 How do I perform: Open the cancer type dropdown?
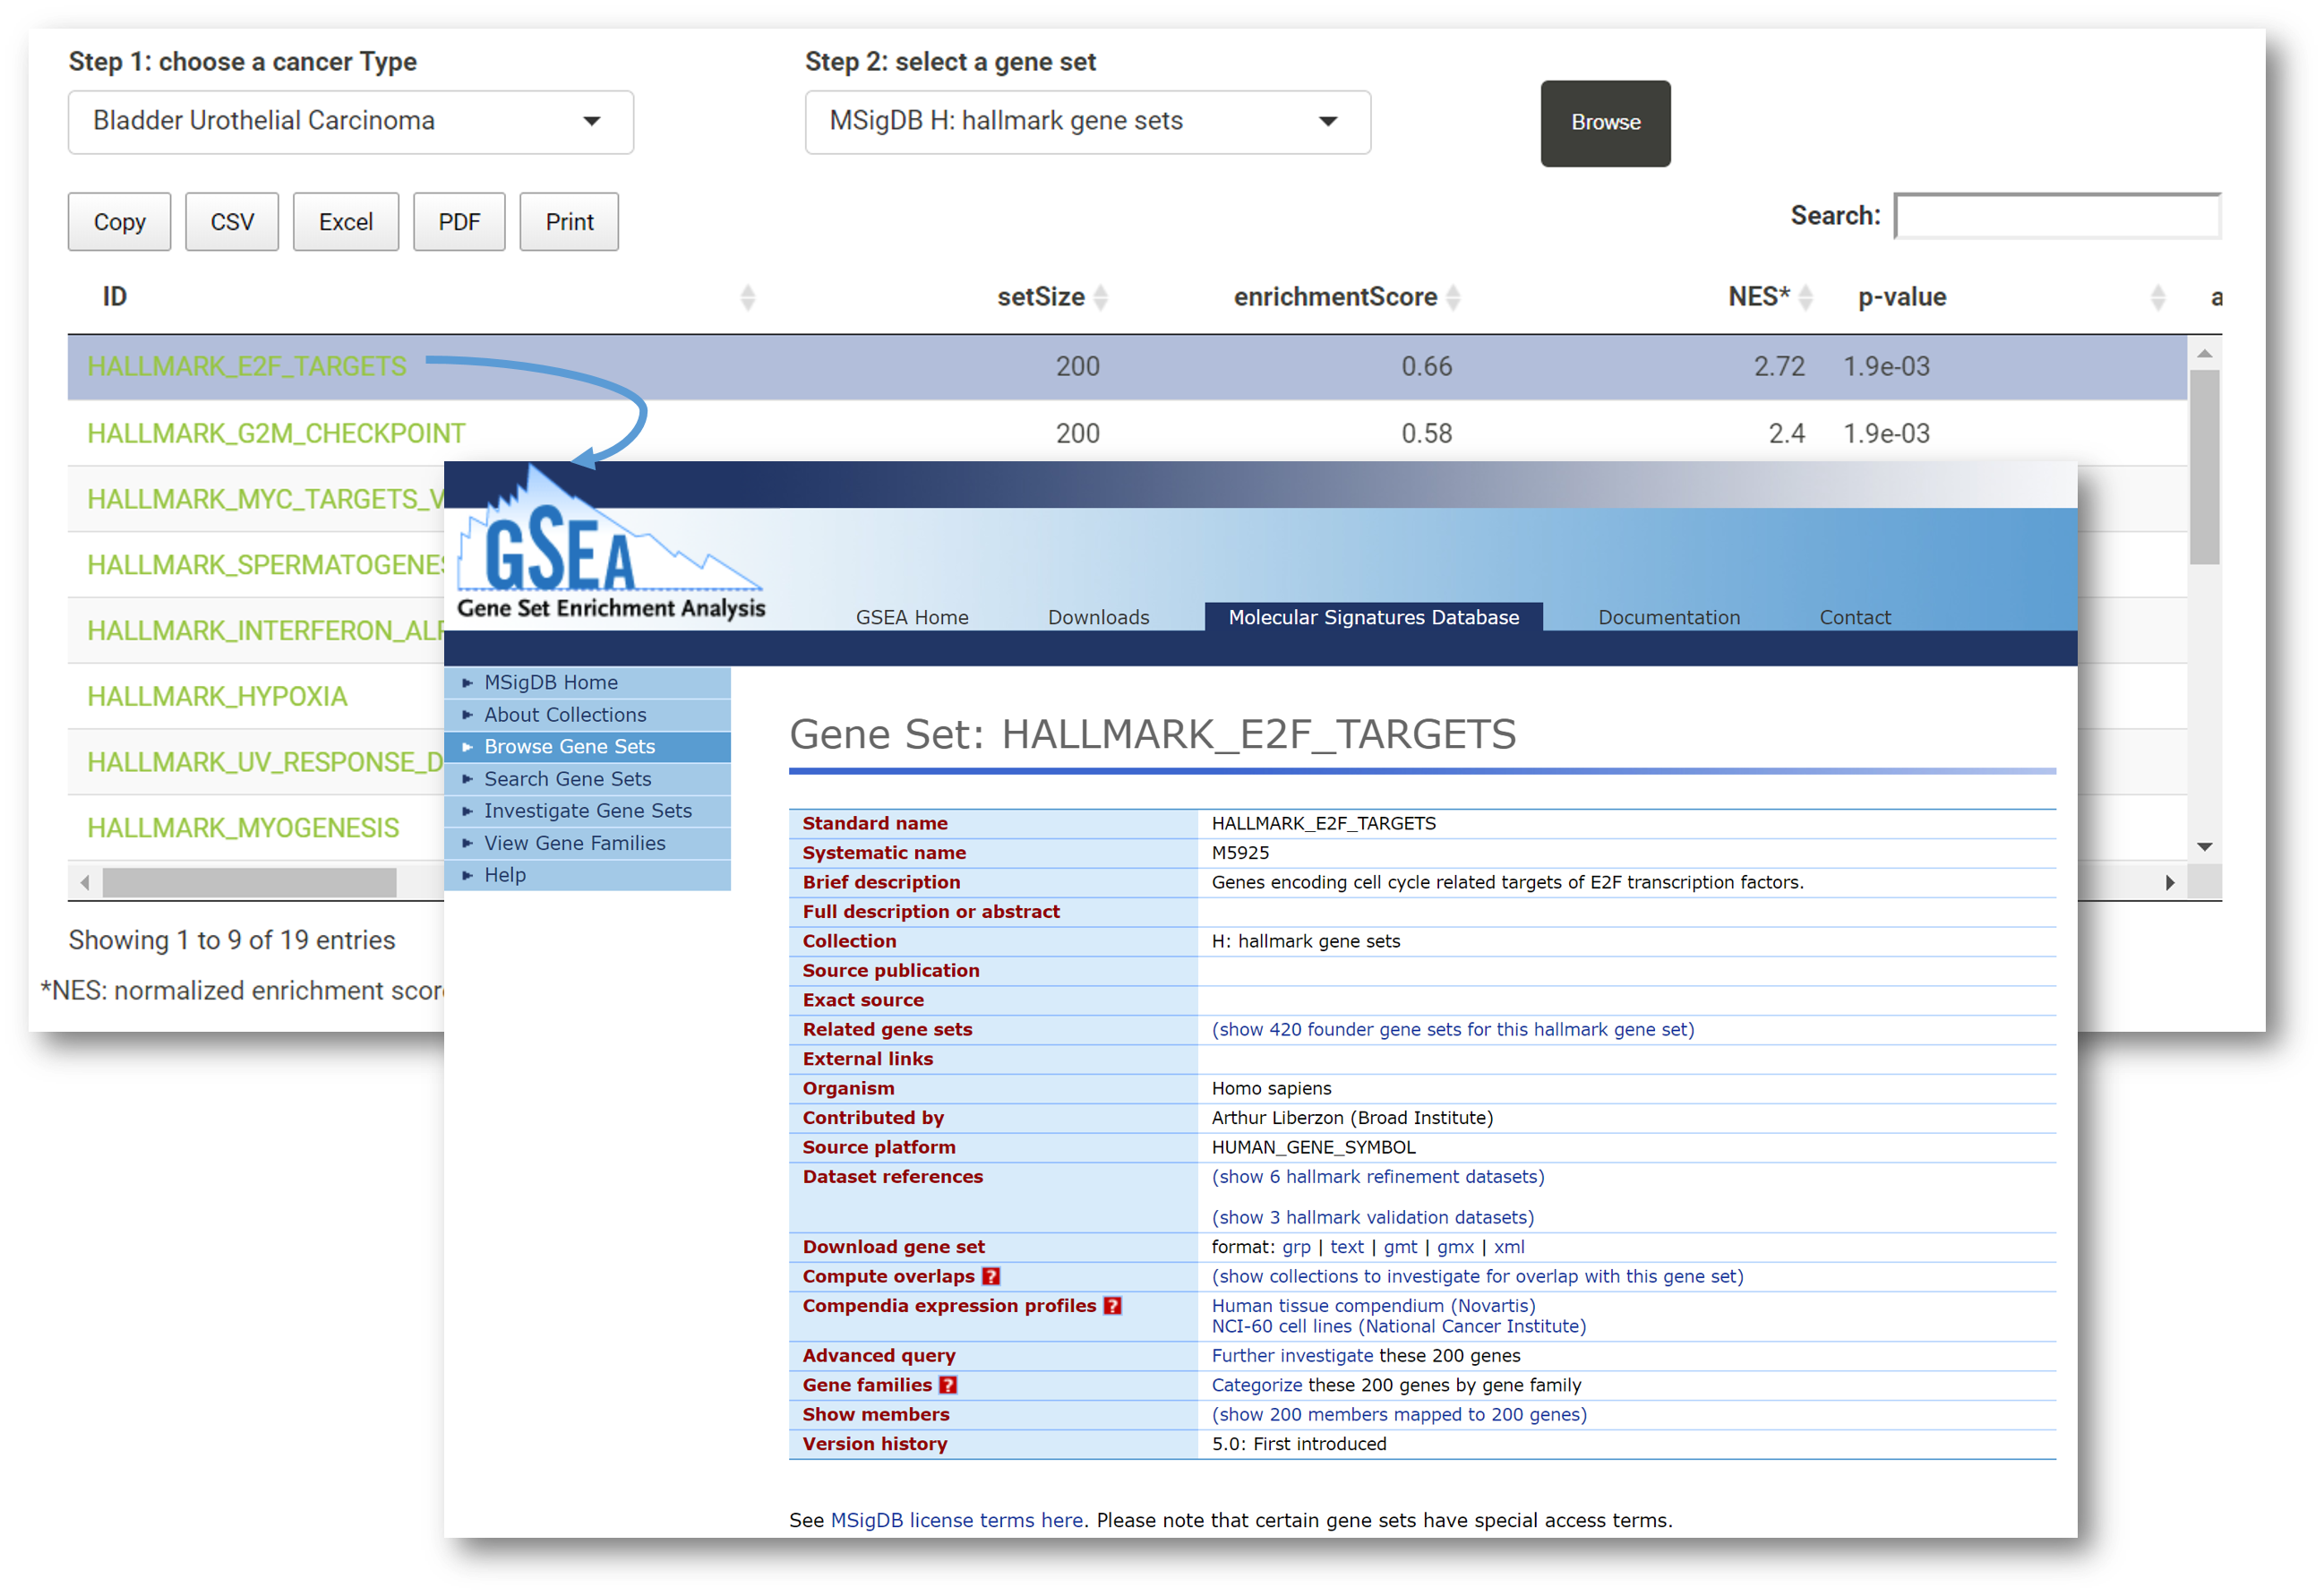pyautogui.click(x=350, y=122)
